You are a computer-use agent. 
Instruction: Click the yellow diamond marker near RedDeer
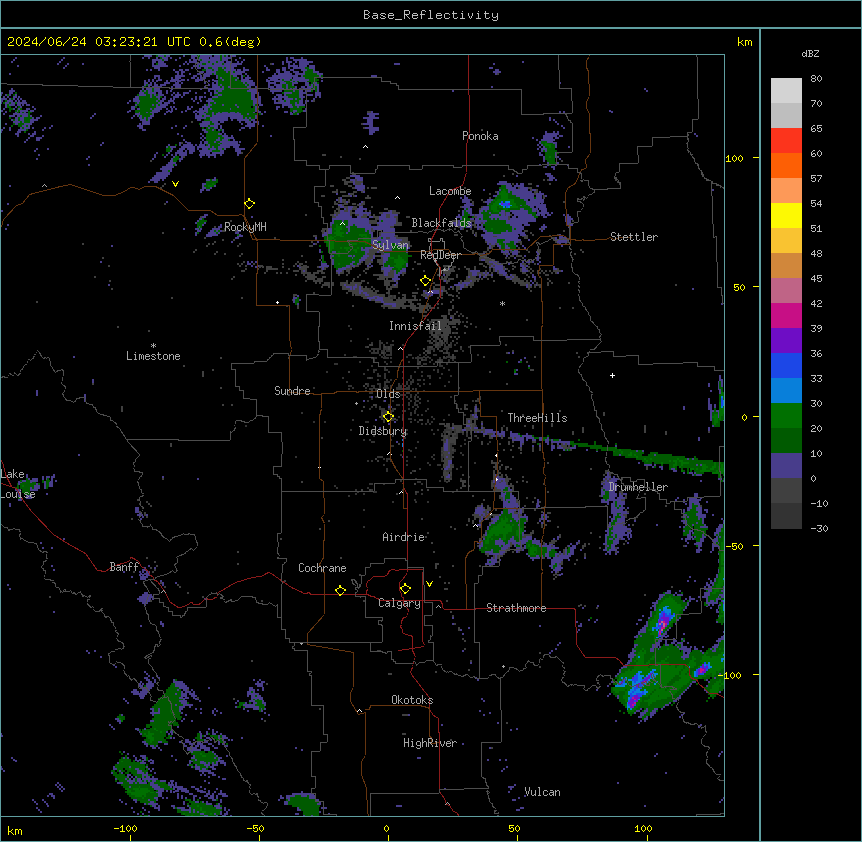tap(425, 281)
